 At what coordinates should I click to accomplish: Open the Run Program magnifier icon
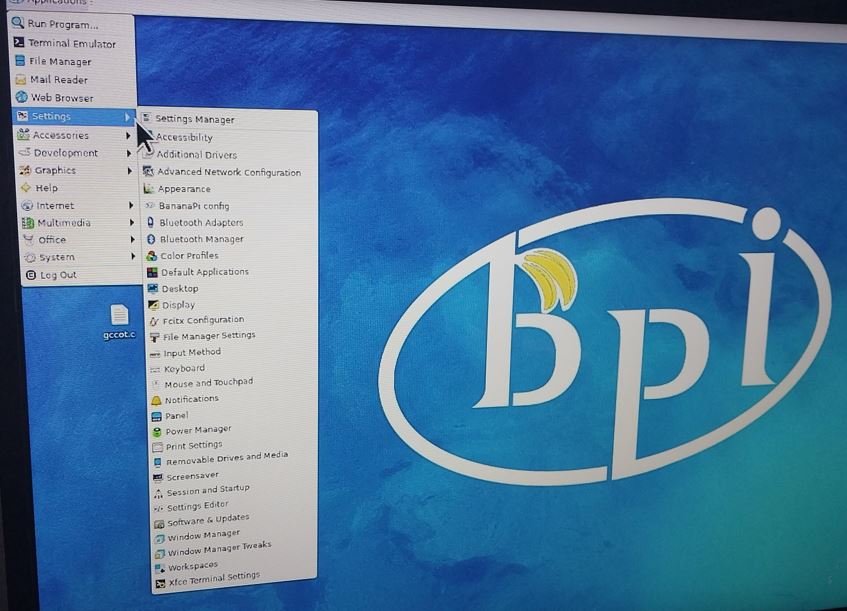pos(17,23)
